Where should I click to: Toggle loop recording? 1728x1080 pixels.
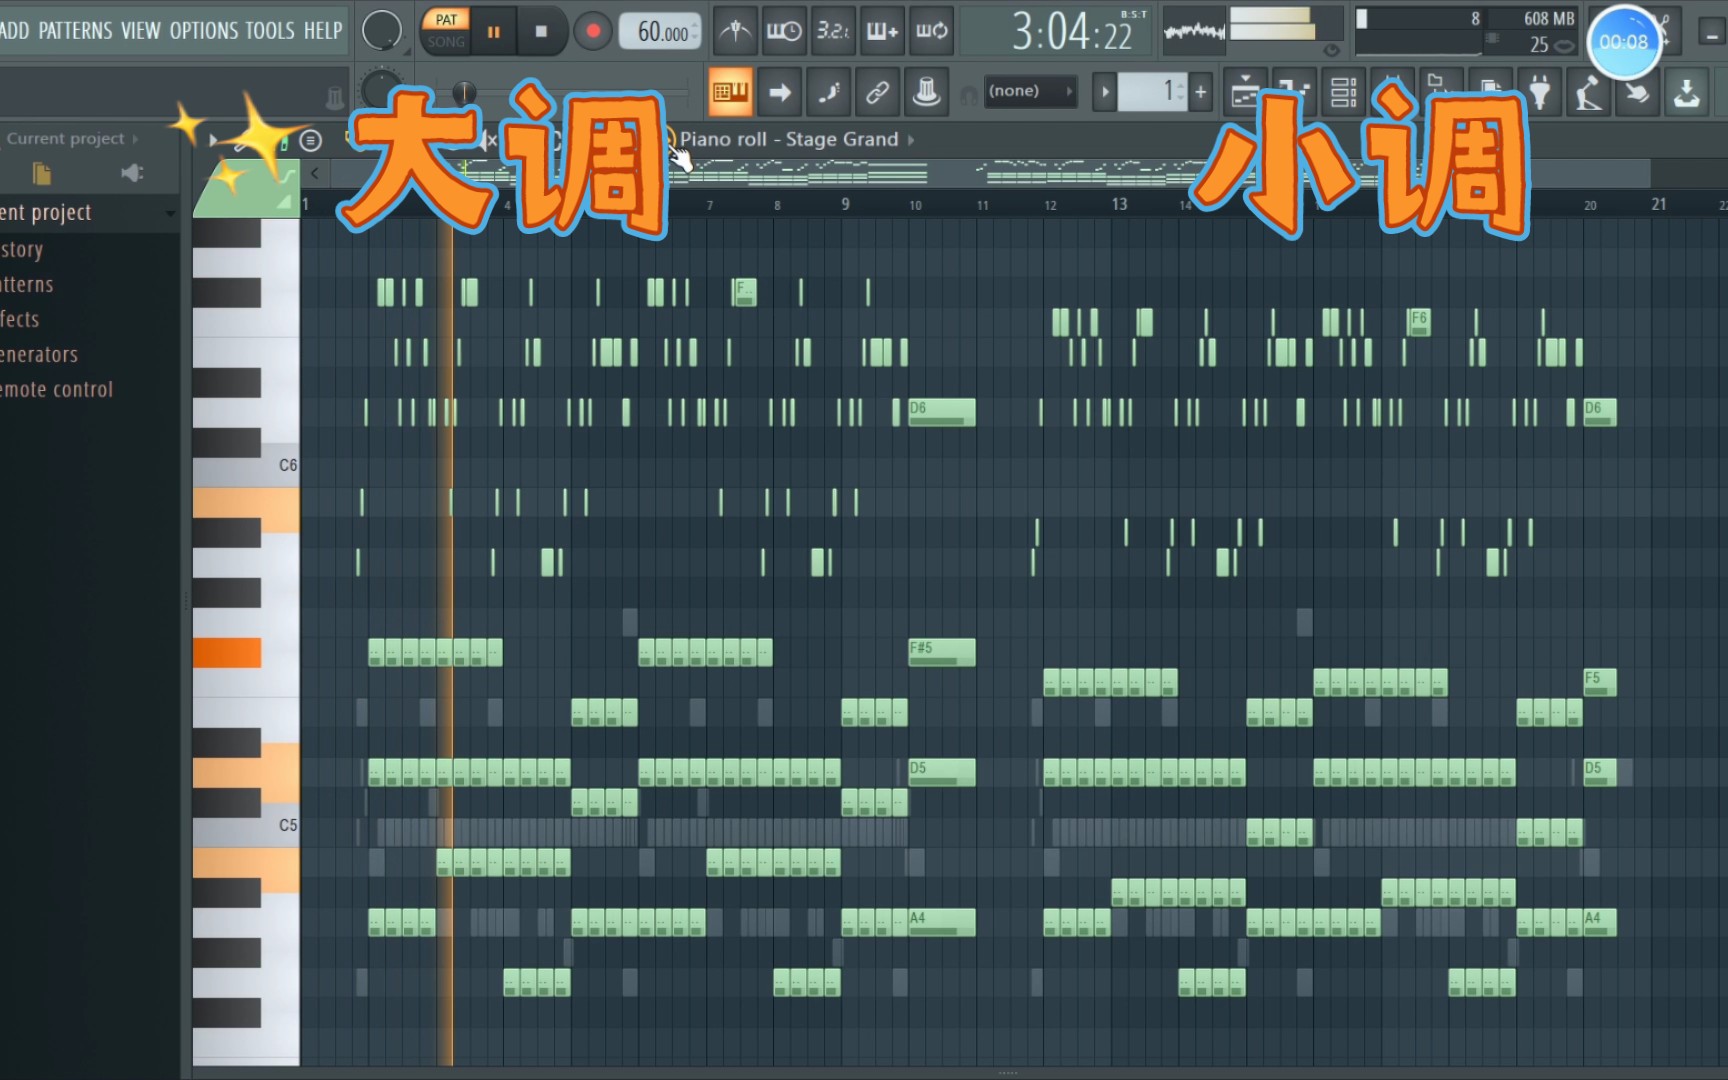click(x=931, y=31)
